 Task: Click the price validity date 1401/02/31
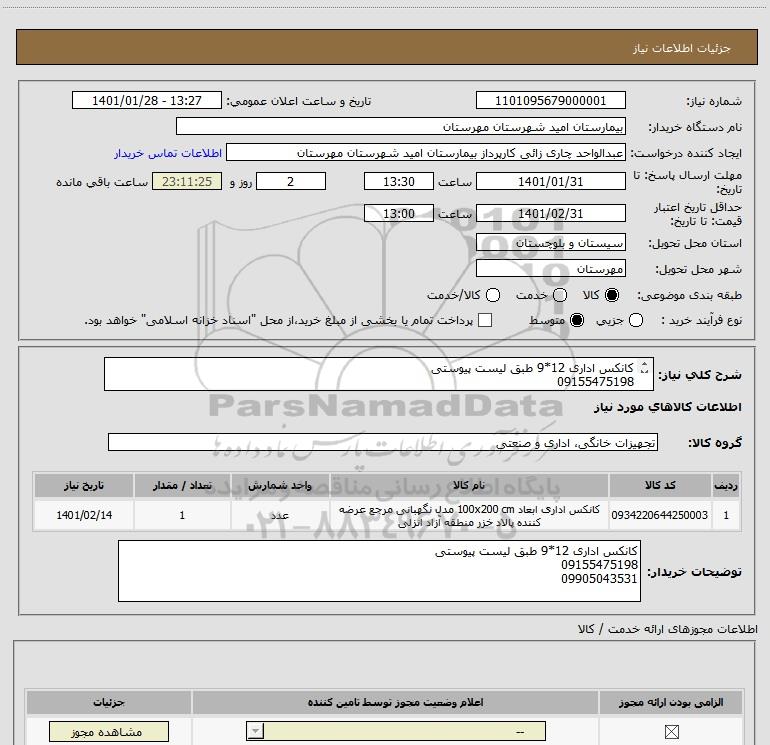(550, 214)
